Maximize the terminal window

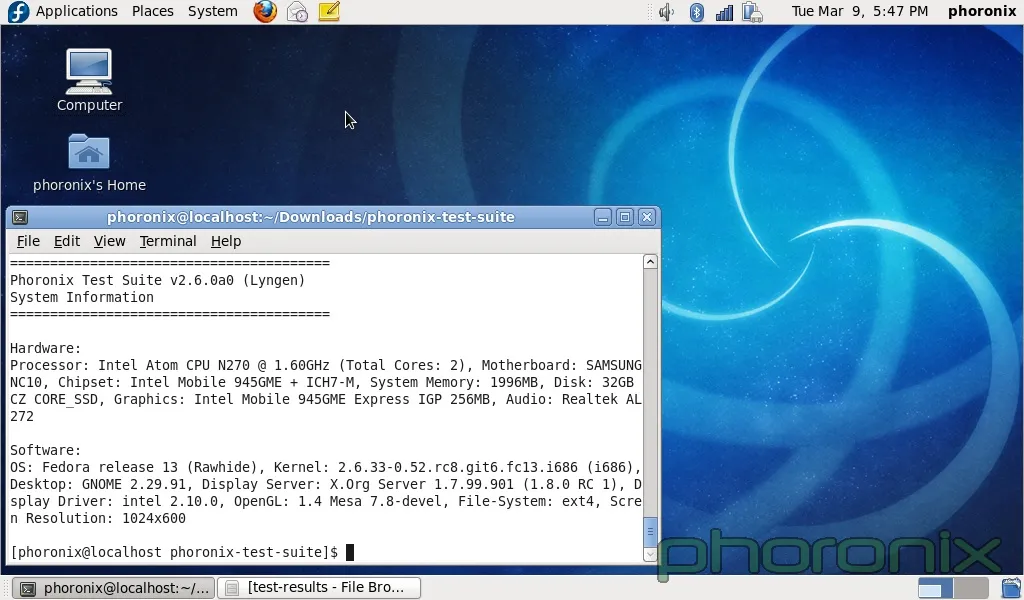coord(625,217)
